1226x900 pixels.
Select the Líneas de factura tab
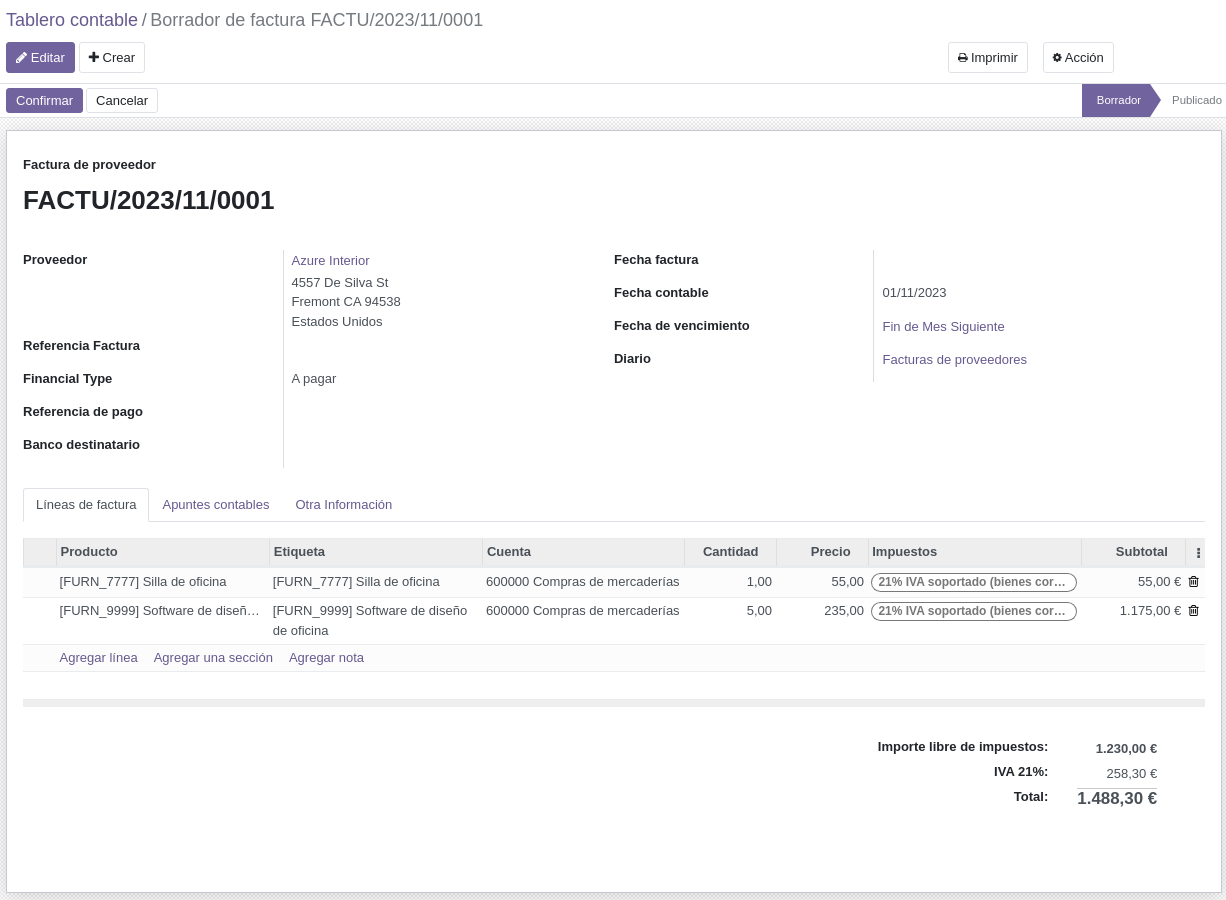pyautogui.click(x=86, y=505)
